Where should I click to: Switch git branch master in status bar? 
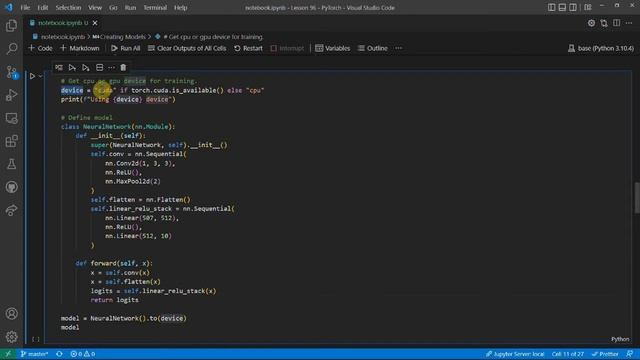coord(34,354)
